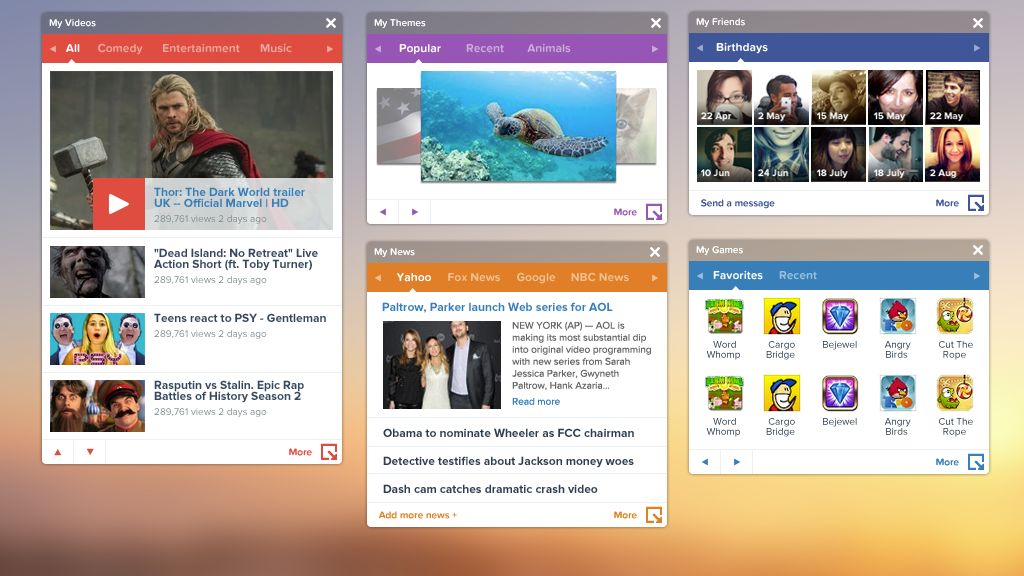Image resolution: width=1024 pixels, height=576 pixels.
Task: Open expand icon in My Friends footer
Action: pos(976,203)
